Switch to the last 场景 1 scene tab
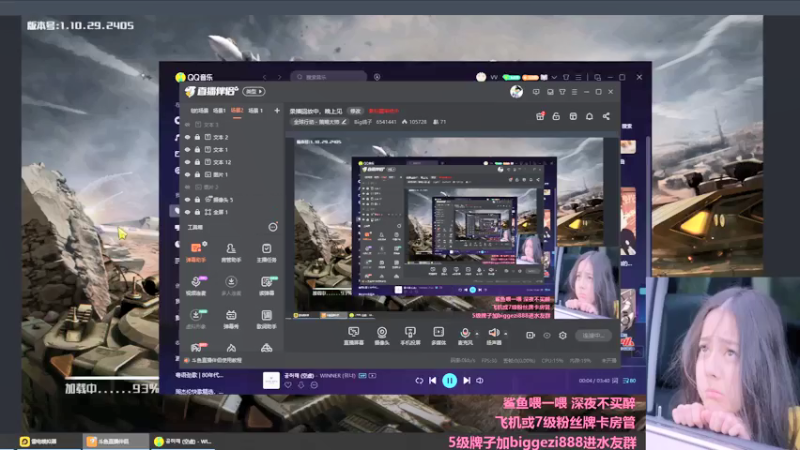This screenshot has height=450, width=800. (255, 111)
